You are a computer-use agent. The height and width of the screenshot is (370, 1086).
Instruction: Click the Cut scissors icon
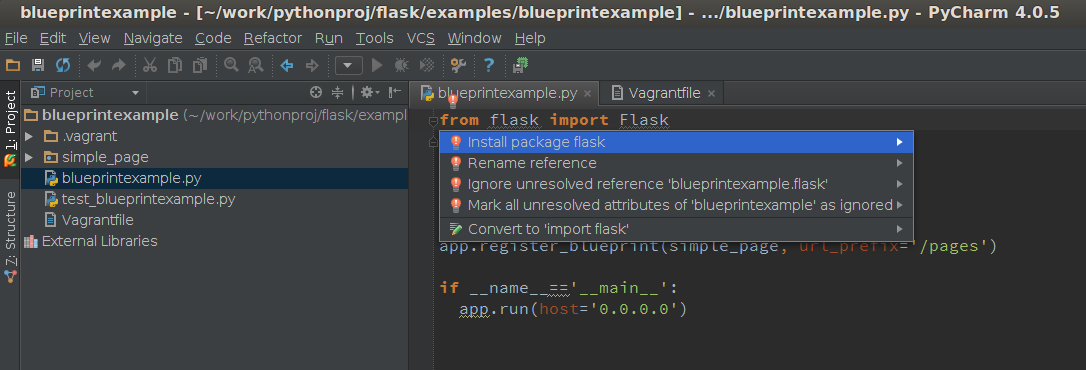coord(150,65)
